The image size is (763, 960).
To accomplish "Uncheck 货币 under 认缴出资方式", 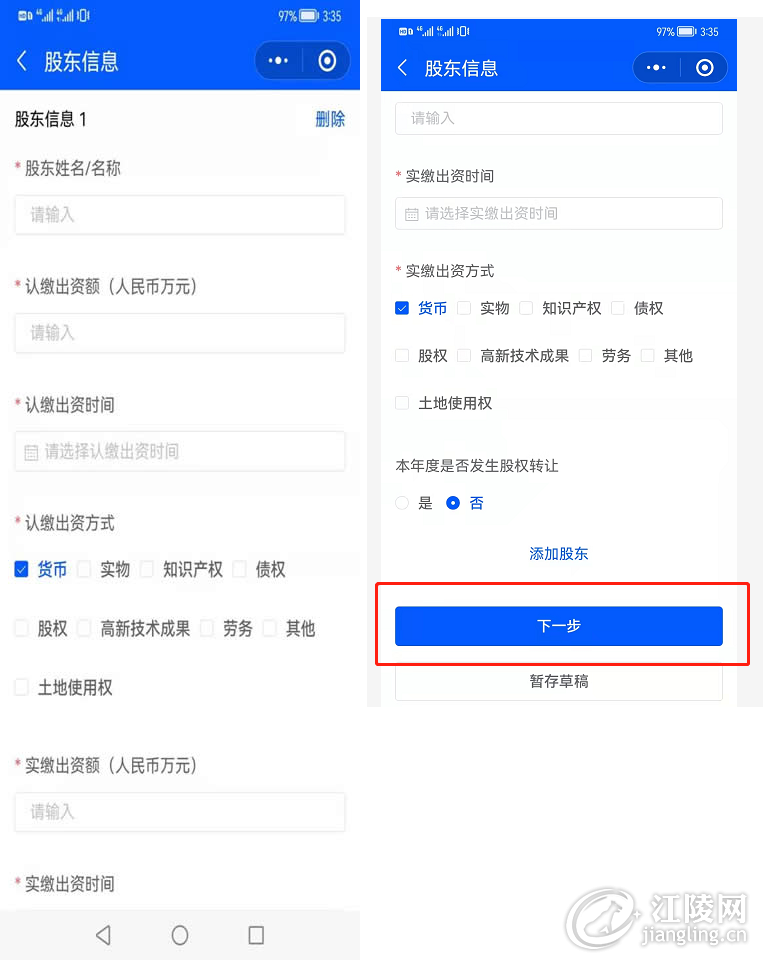I will coord(21,569).
